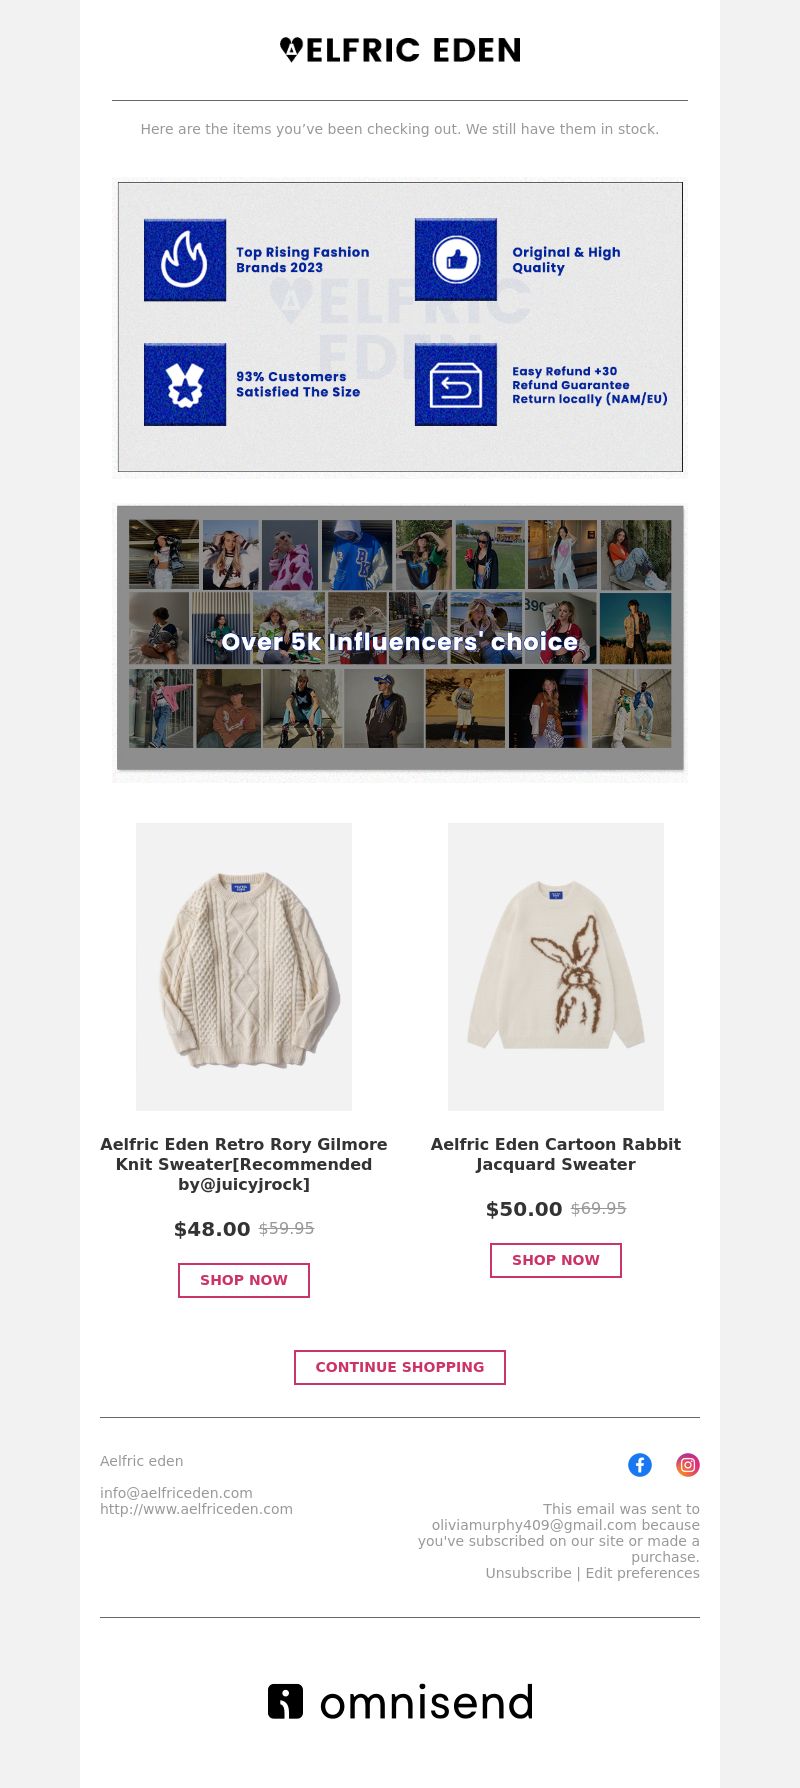
Task: Click the Cartoon Rabbit Jacquard Sweater title
Action: (556, 1154)
